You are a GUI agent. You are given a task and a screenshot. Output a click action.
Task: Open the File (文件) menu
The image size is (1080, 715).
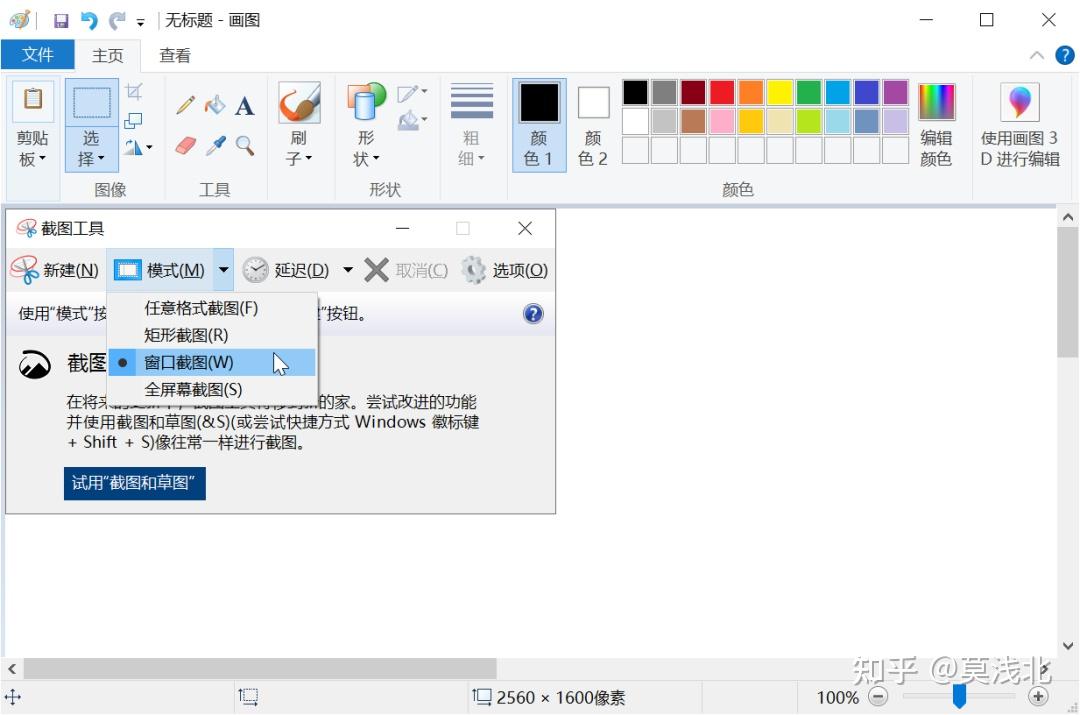[37, 55]
